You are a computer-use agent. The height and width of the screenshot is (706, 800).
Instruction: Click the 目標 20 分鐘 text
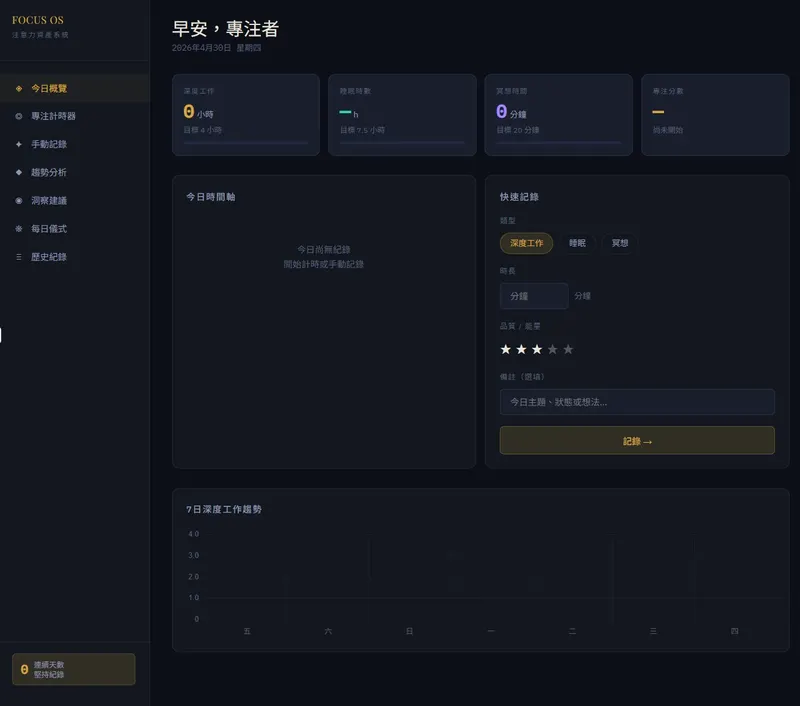tap(518, 130)
